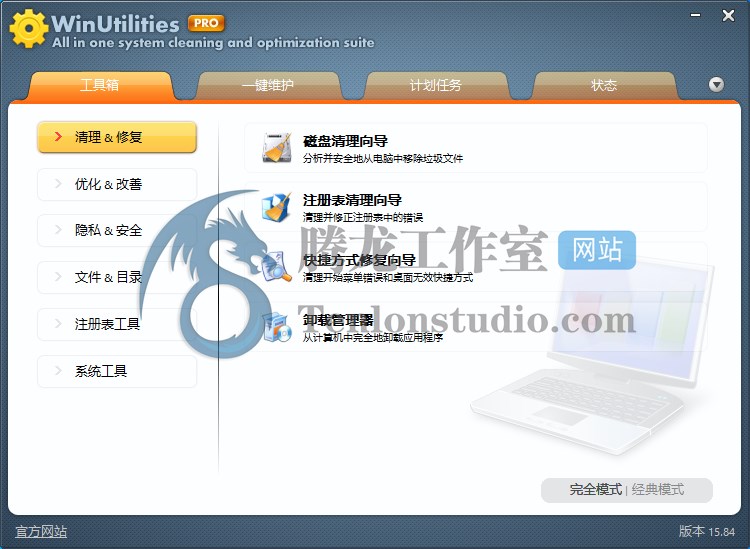Select the 系统工具 category

(x=117, y=371)
